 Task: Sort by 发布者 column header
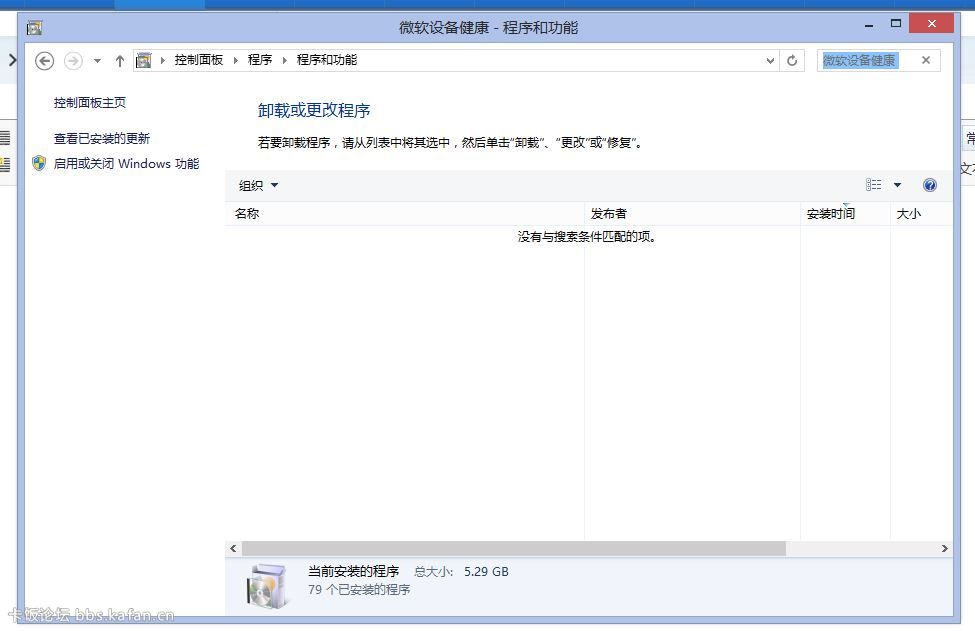click(x=693, y=214)
